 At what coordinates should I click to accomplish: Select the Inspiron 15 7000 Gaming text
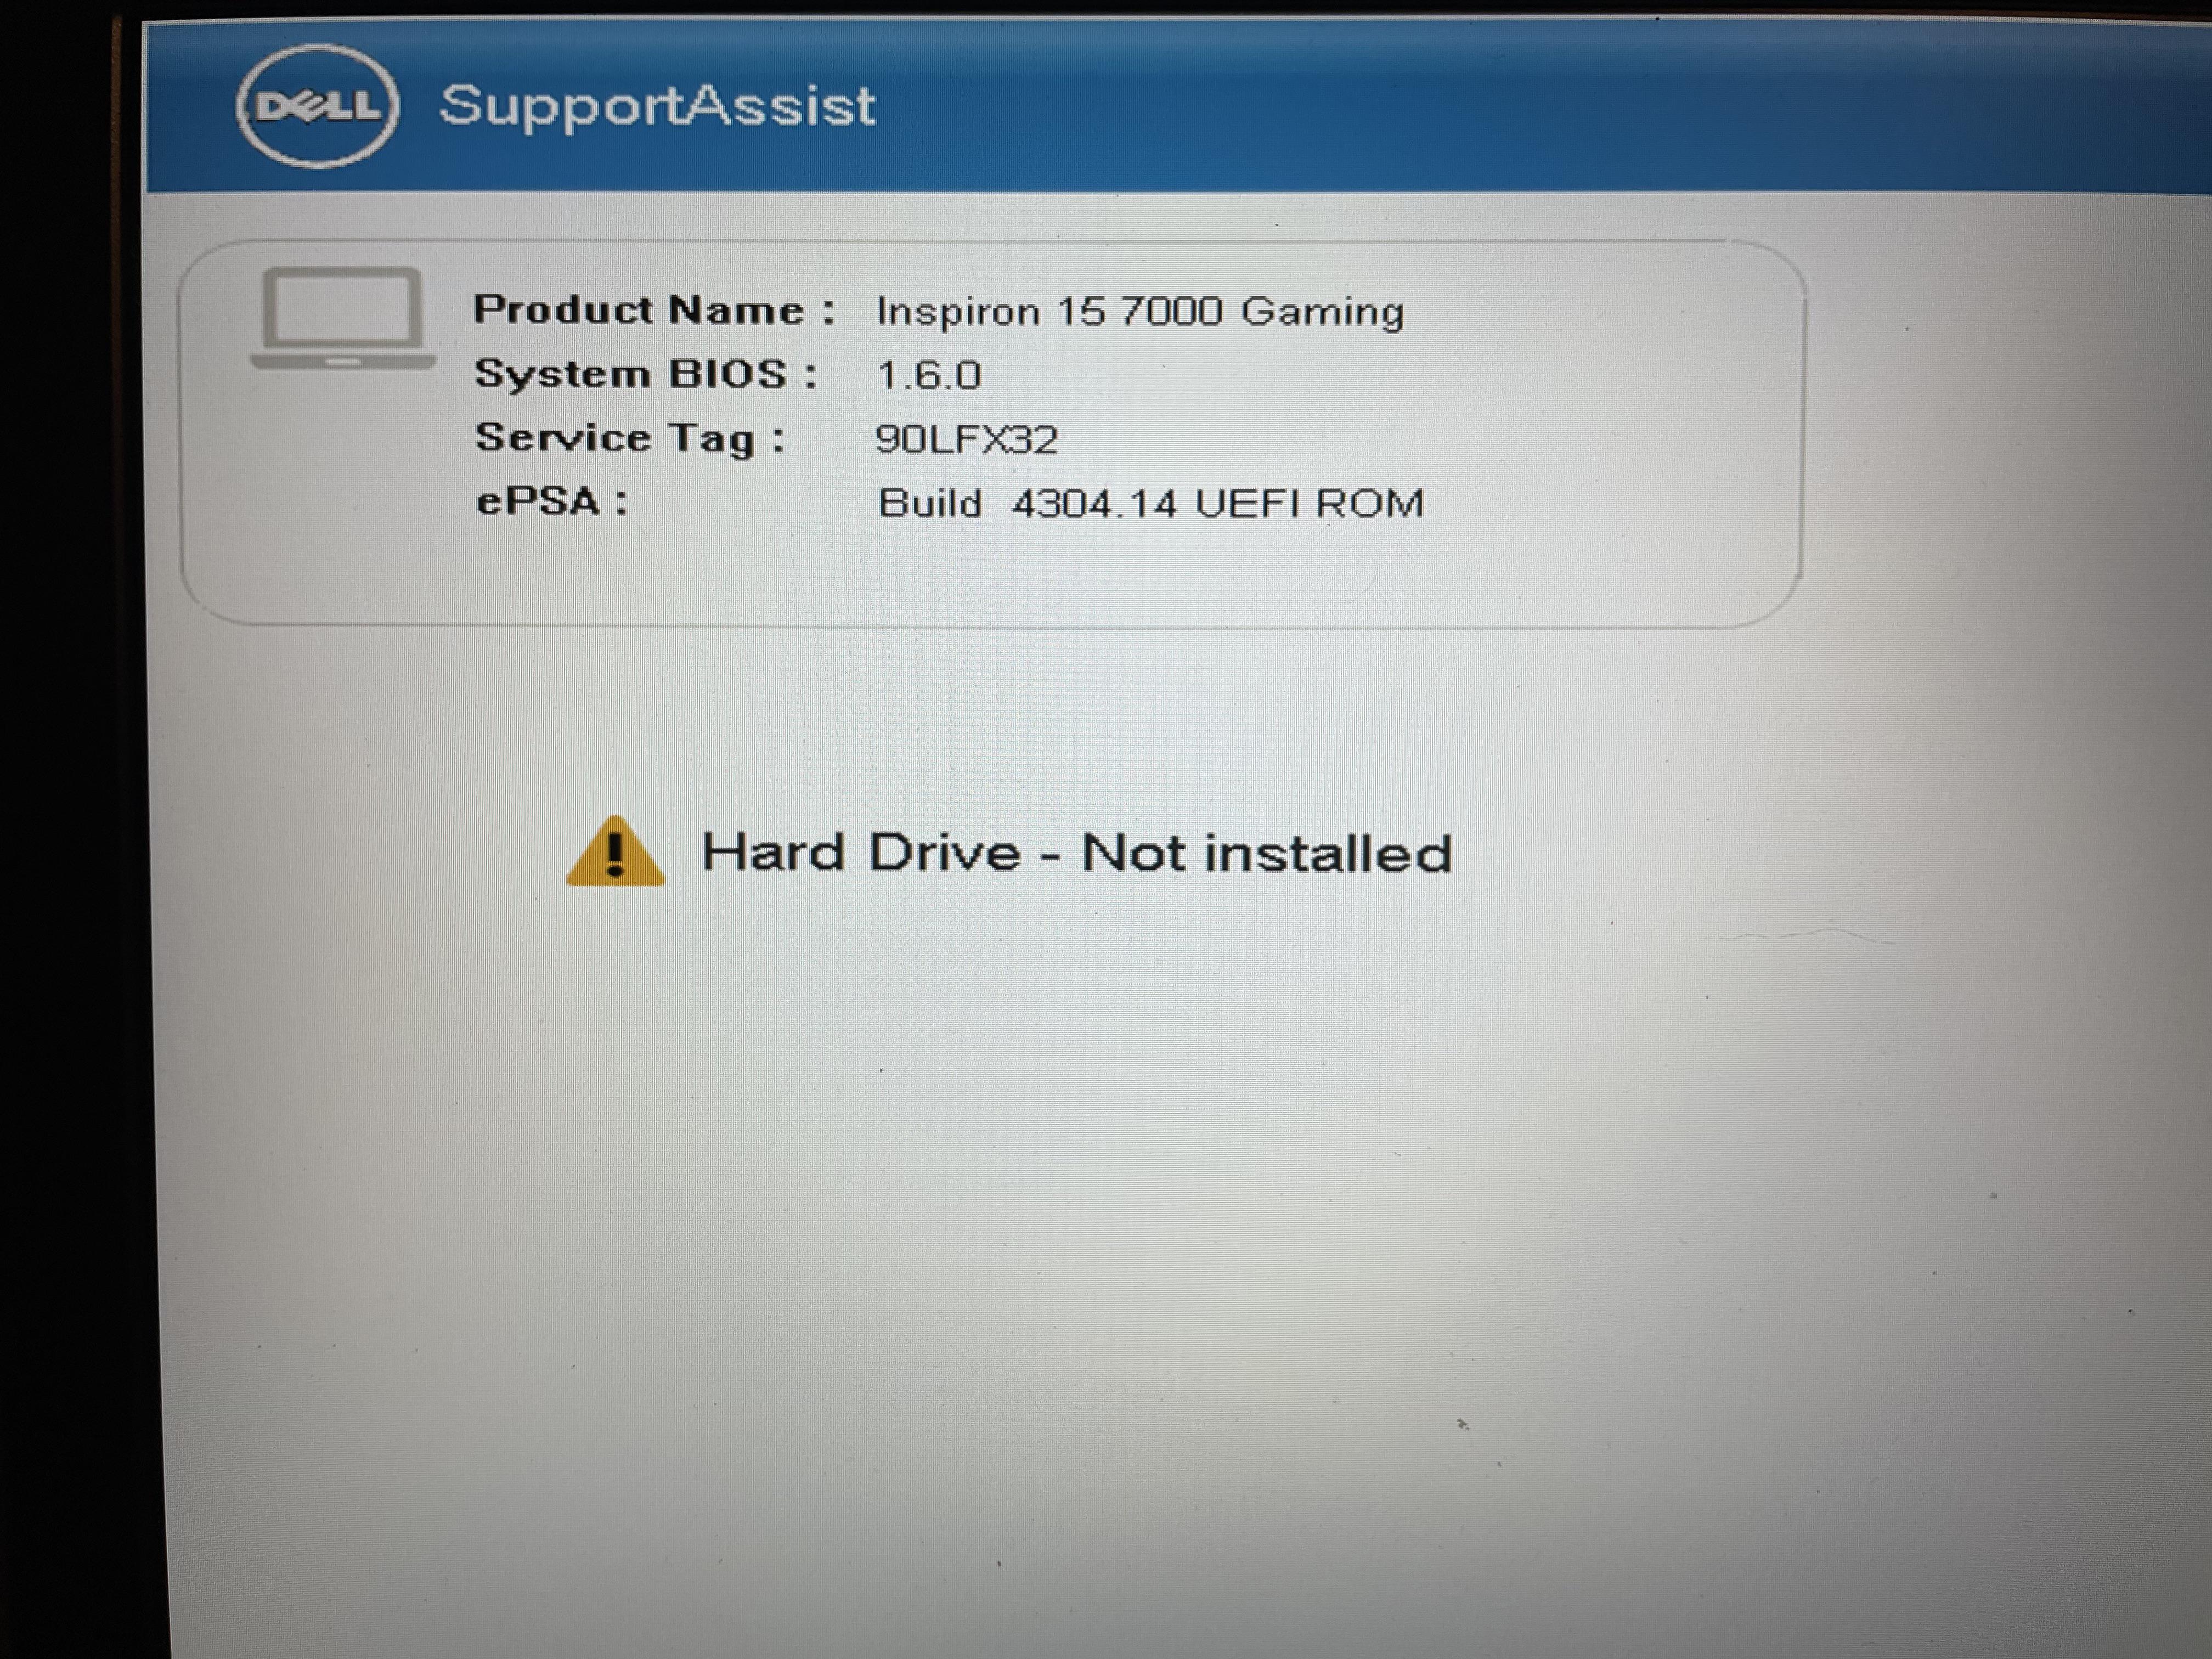point(1140,312)
